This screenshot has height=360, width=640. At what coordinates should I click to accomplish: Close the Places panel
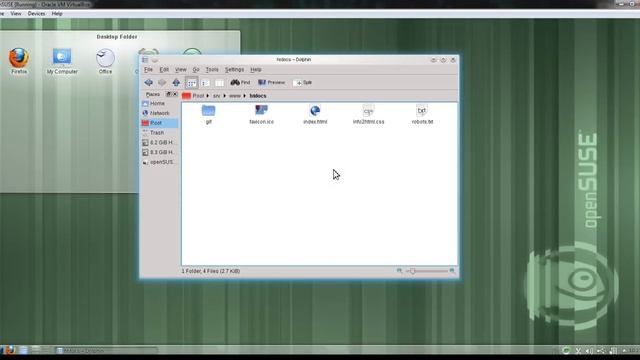point(175,94)
